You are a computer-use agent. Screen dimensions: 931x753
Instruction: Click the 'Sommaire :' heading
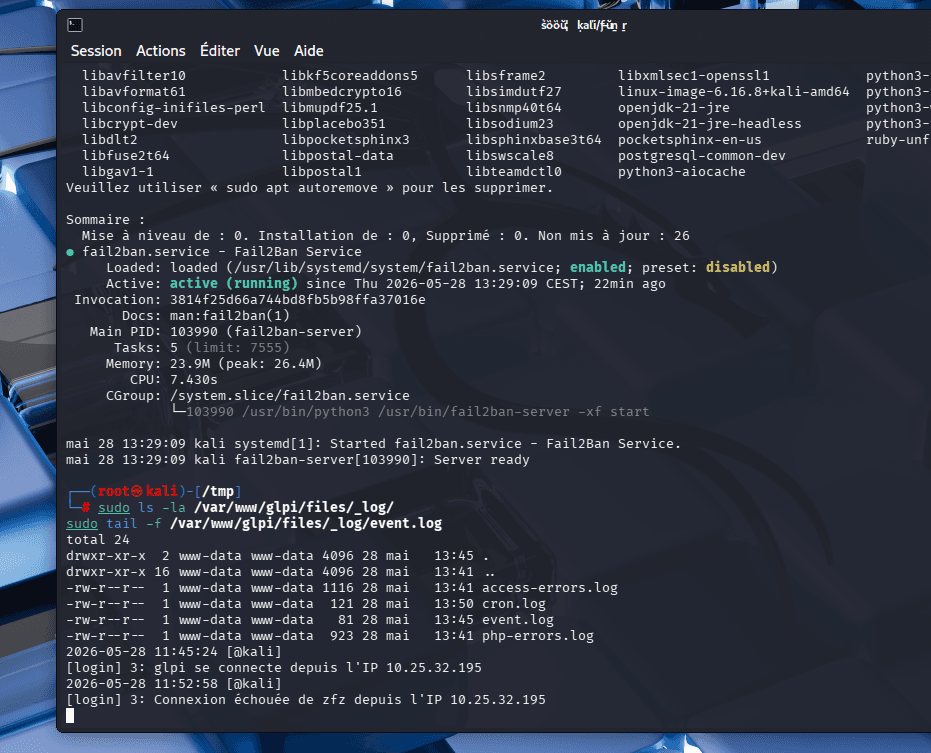pyautogui.click(x=106, y=220)
